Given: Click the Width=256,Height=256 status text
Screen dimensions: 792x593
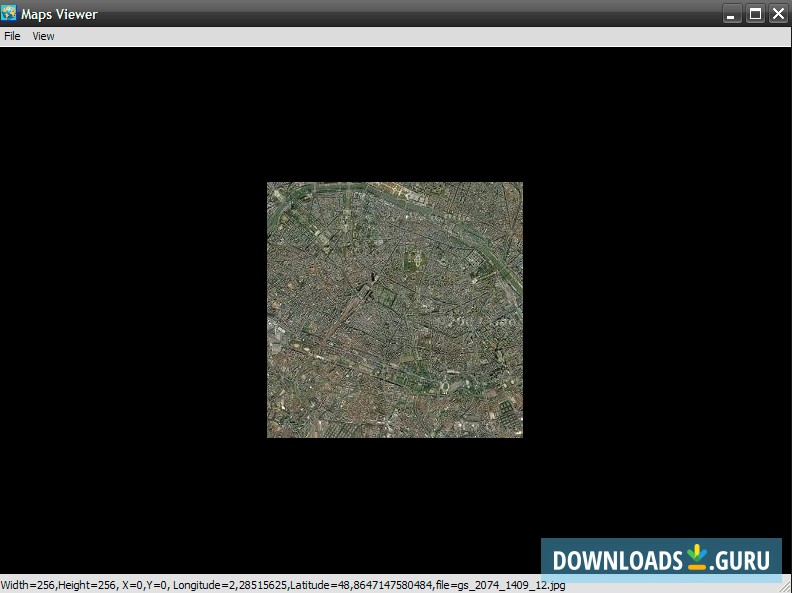Looking at the screenshot, I should point(58,585).
